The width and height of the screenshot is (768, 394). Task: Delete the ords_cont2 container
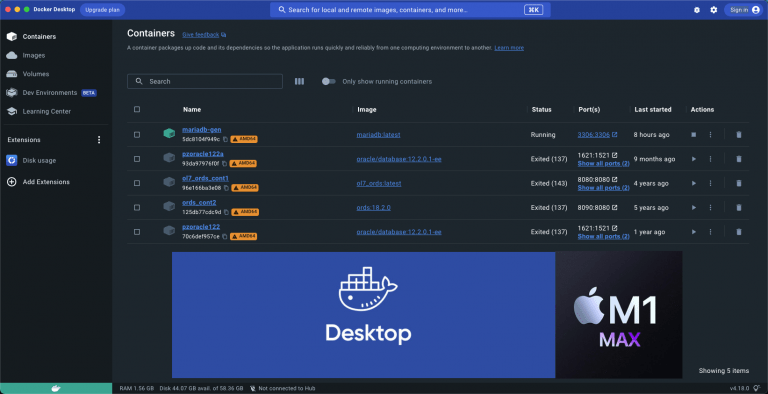(x=739, y=207)
